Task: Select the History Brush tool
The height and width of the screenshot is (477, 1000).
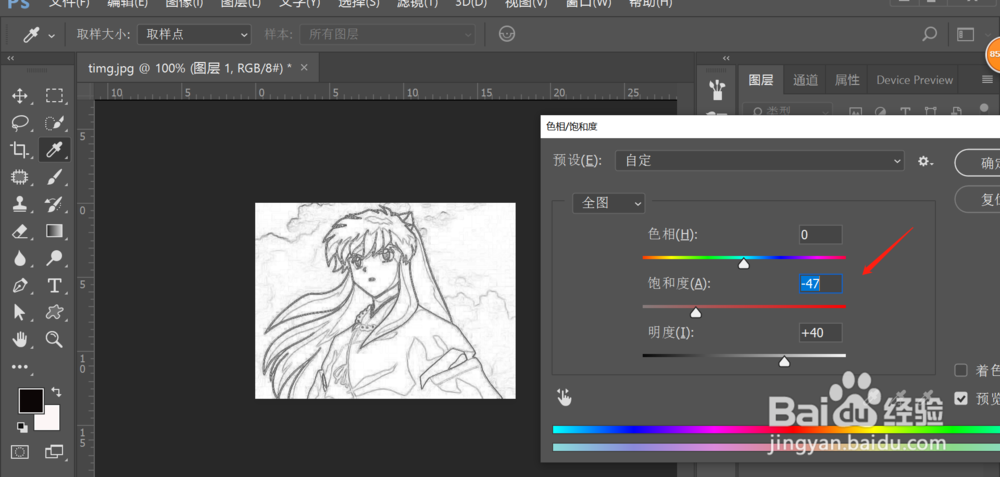Action: click(x=55, y=204)
